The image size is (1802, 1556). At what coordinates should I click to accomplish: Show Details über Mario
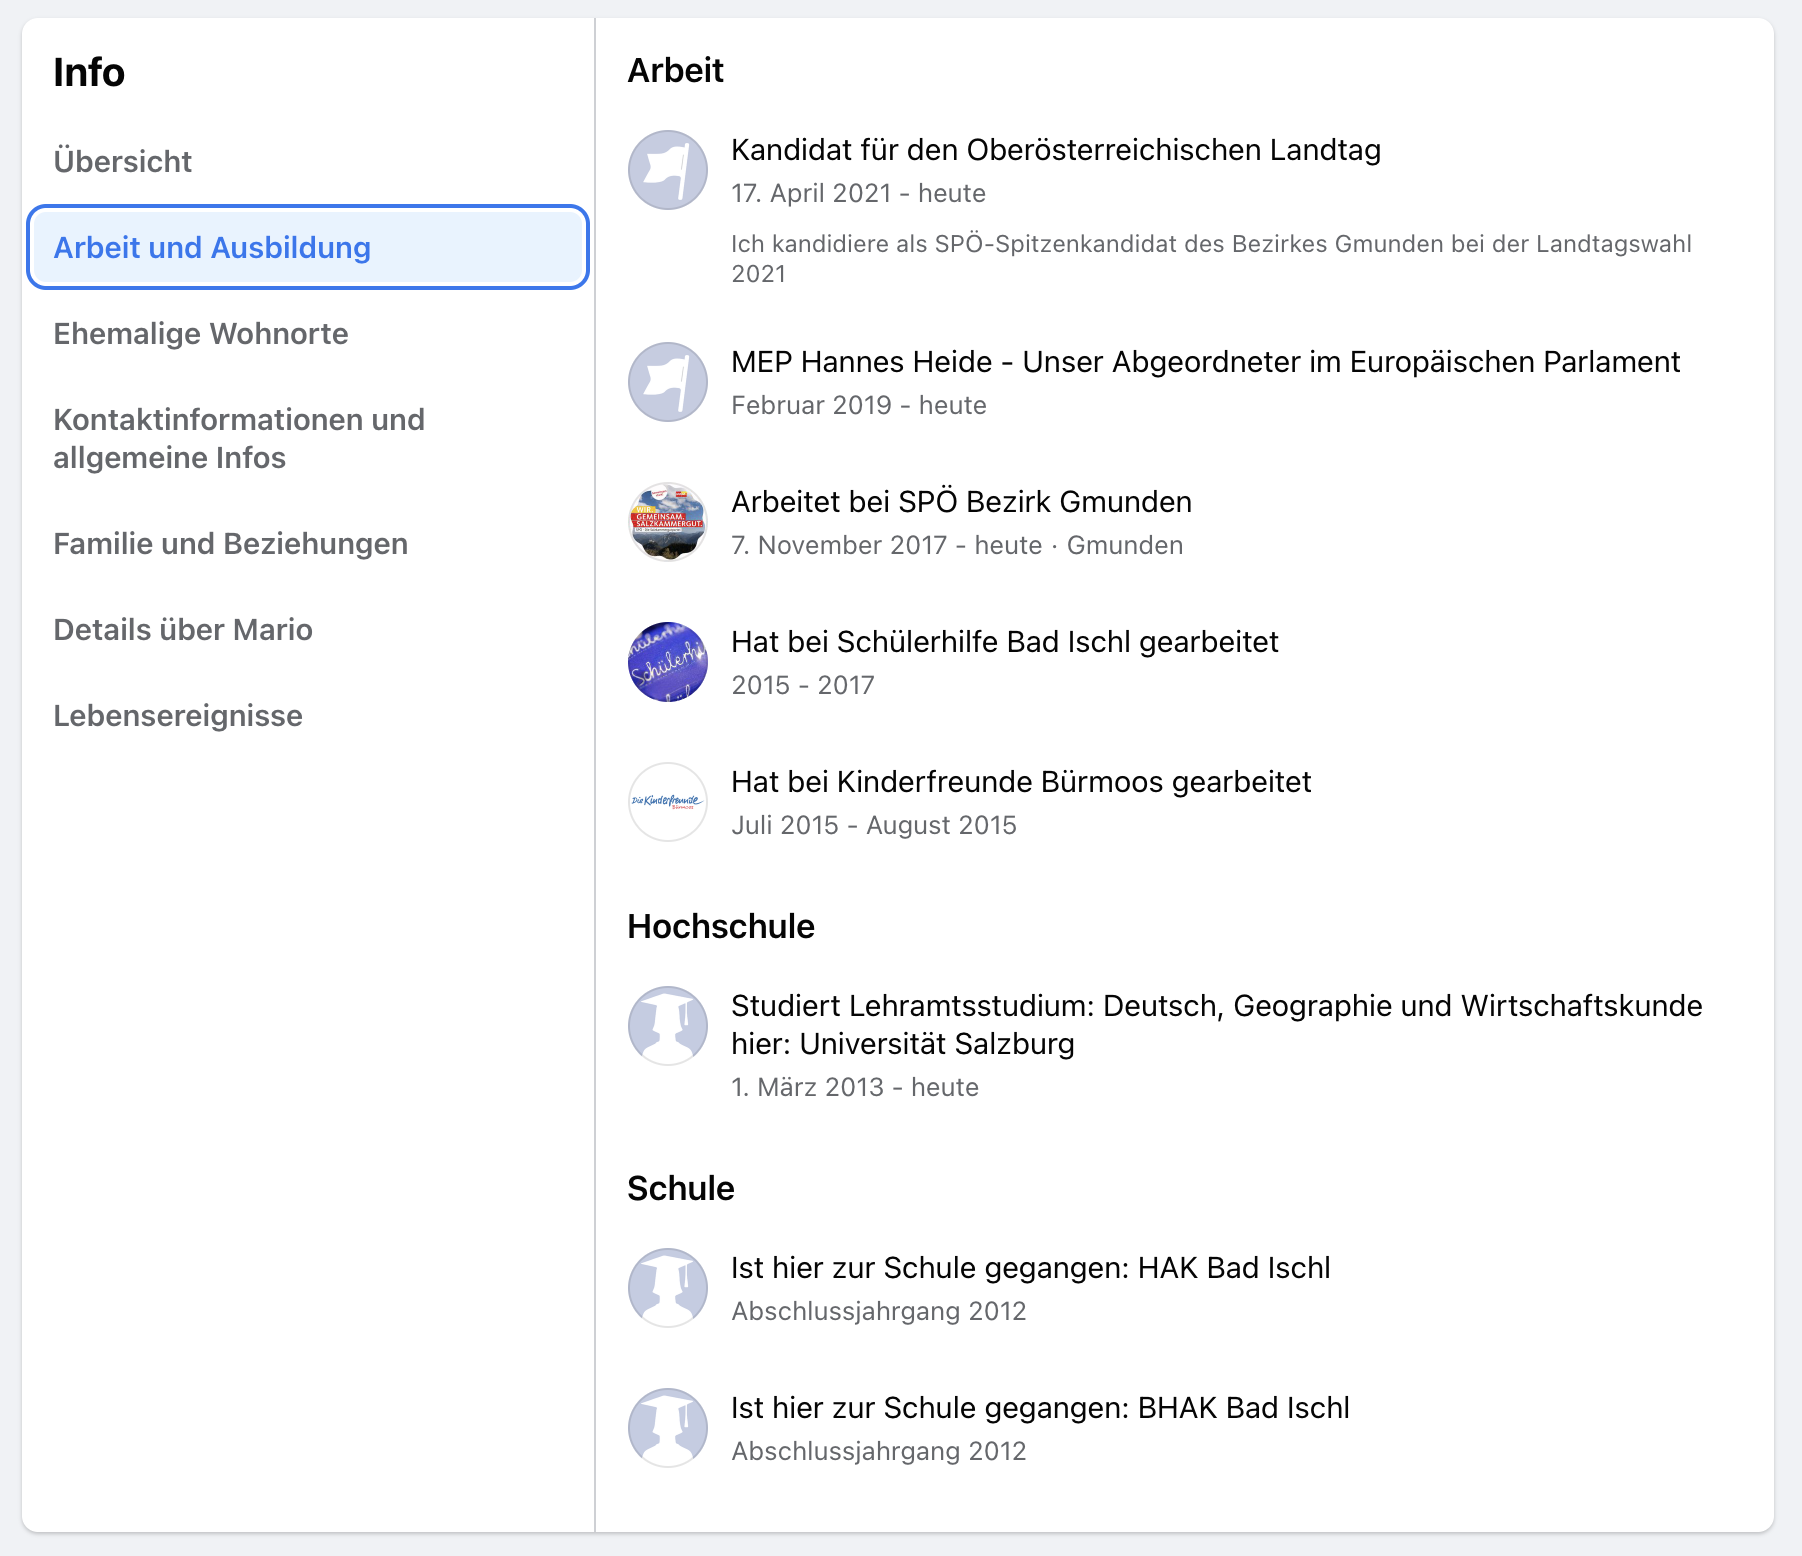pyautogui.click(x=308, y=629)
